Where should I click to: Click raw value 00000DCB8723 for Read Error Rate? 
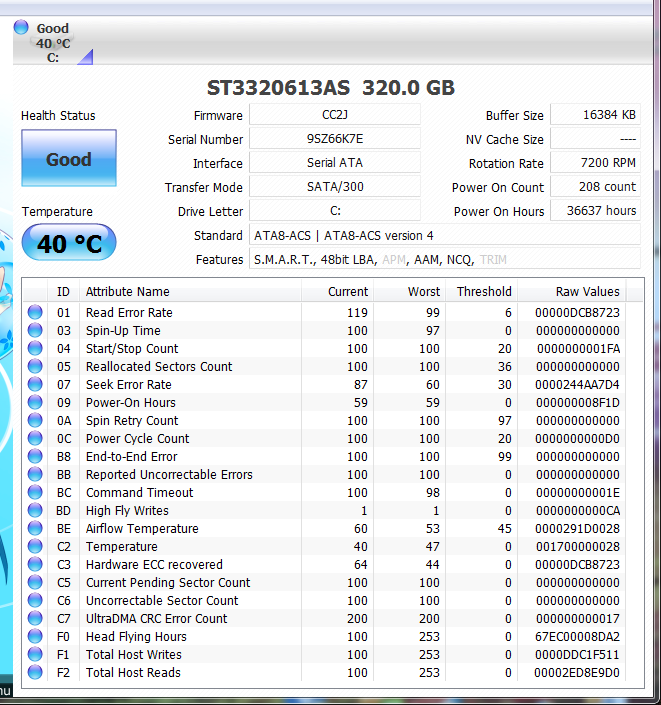tap(577, 312)
